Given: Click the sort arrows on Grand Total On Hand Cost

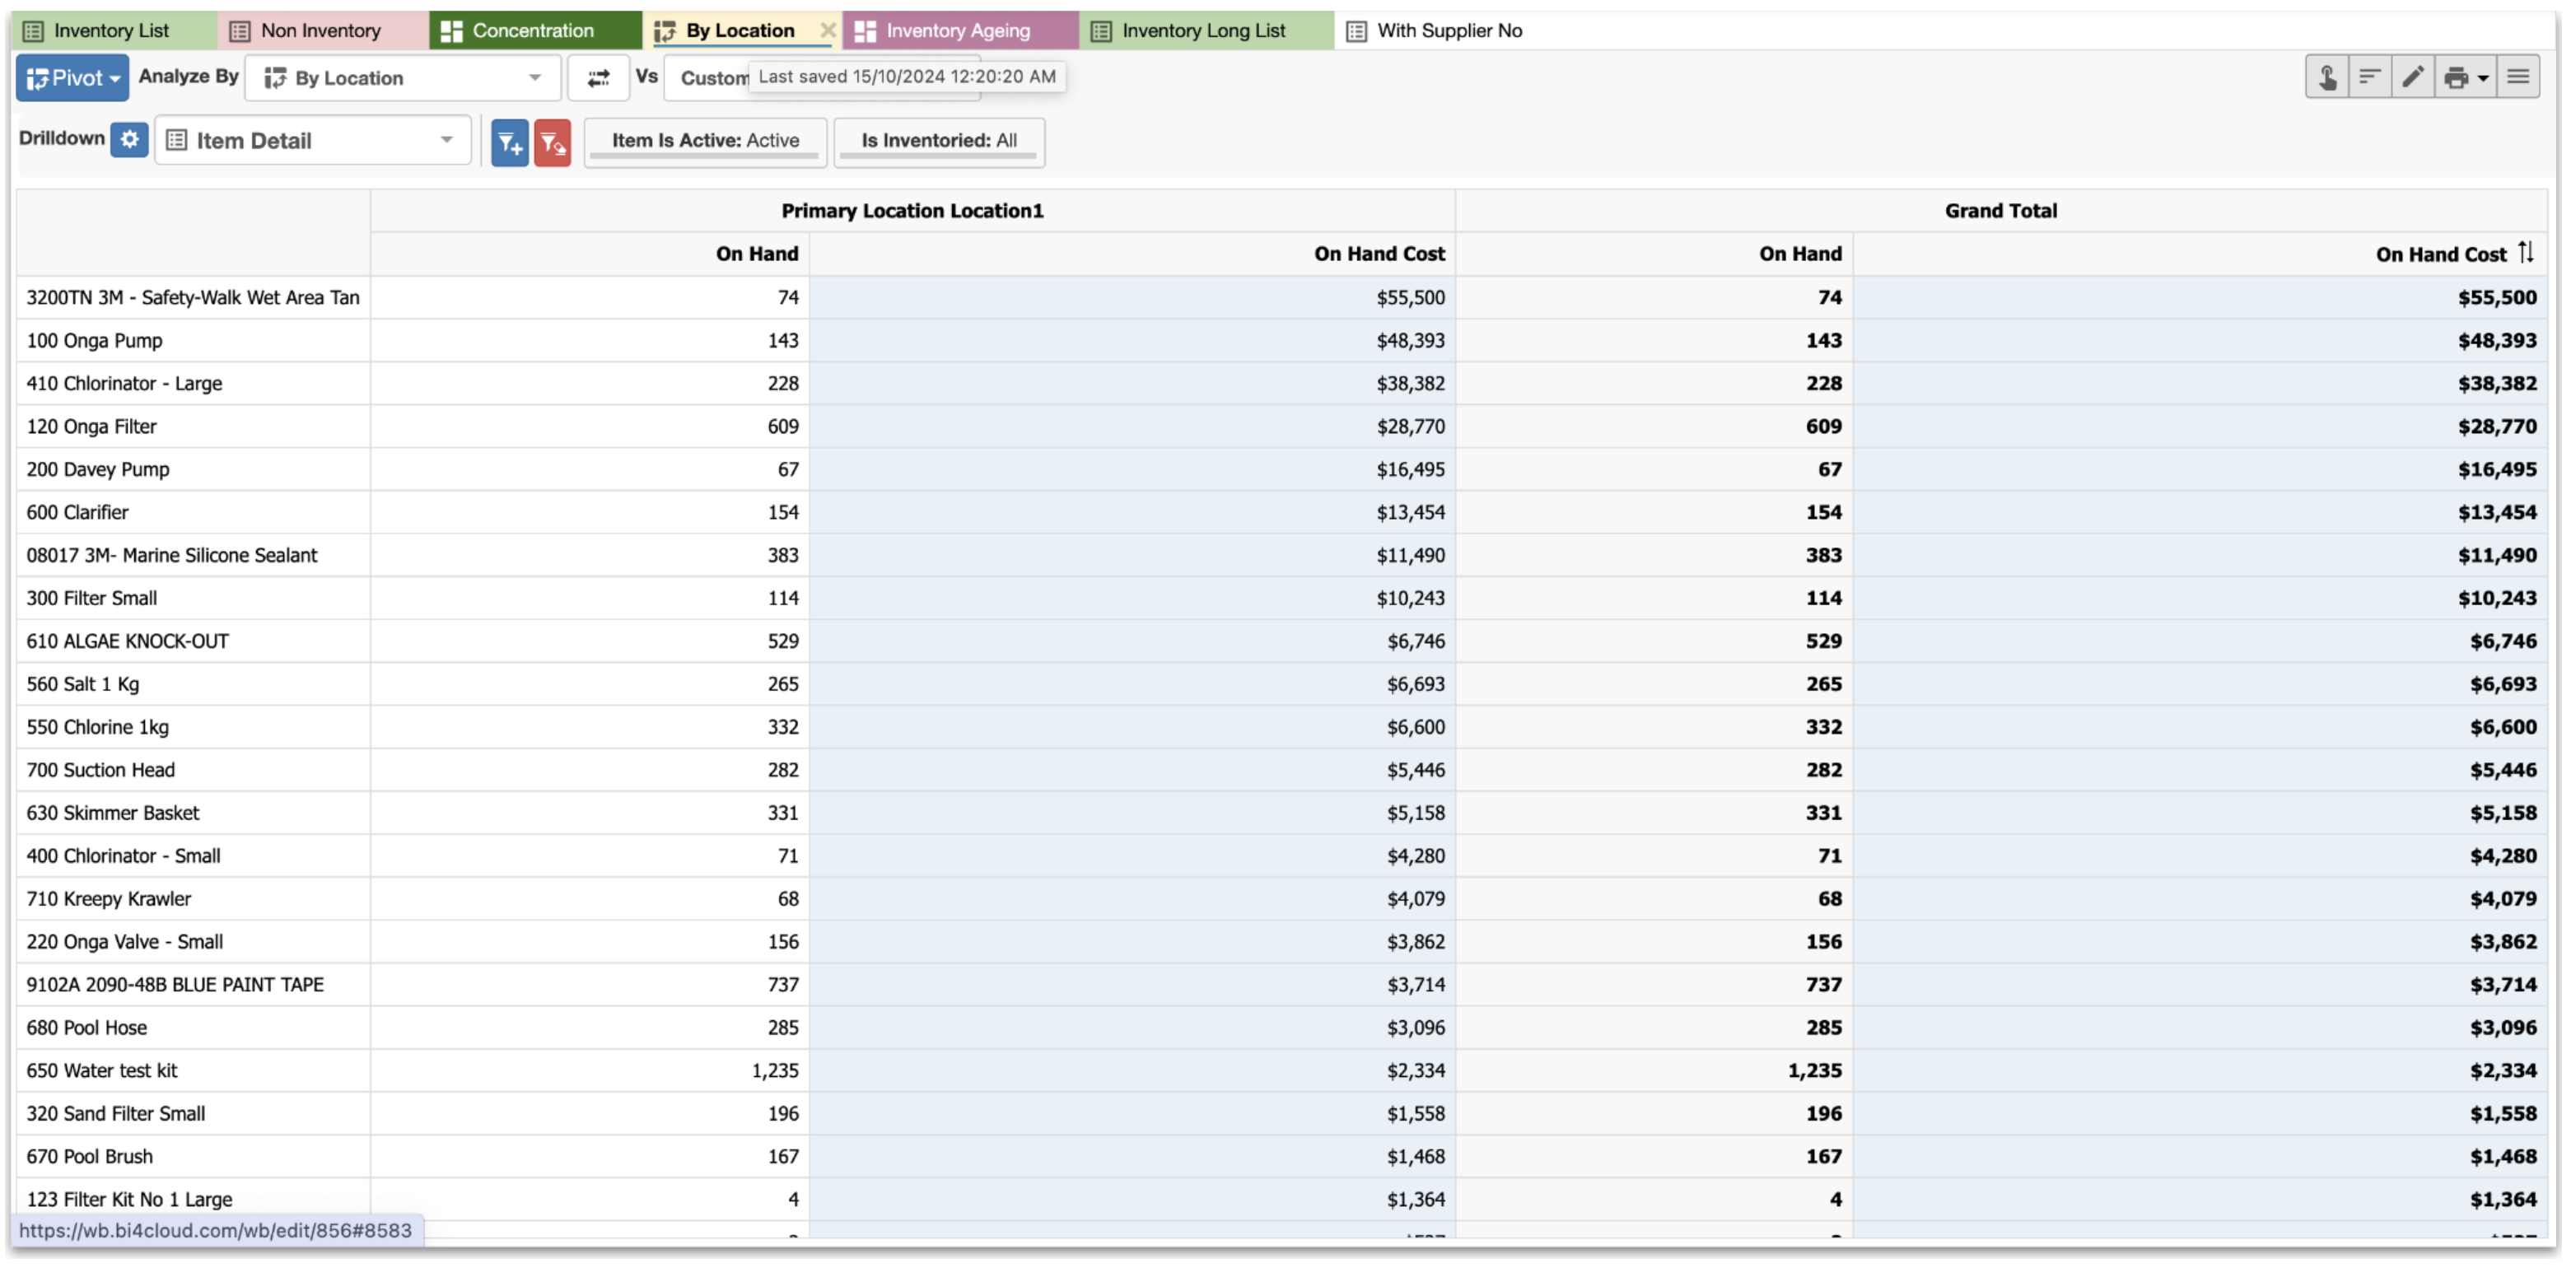Looking at the screenshot, I should (x=2526, y=253).
